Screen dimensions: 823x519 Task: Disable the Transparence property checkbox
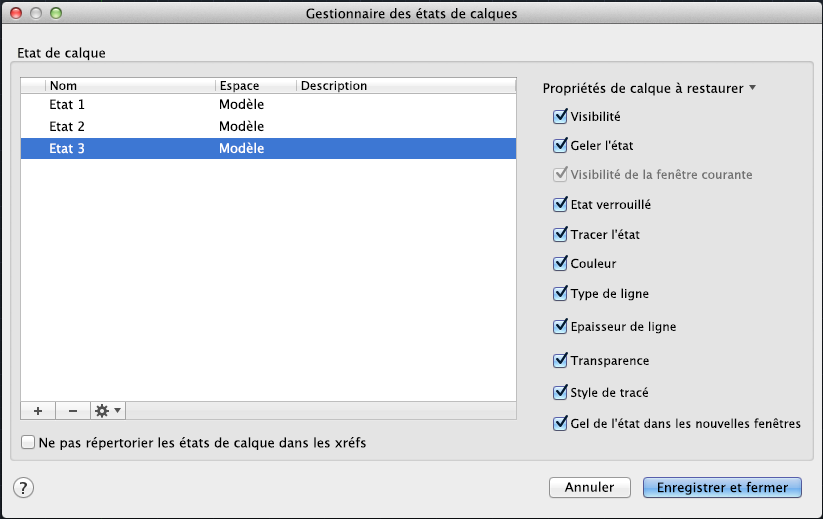560,360
